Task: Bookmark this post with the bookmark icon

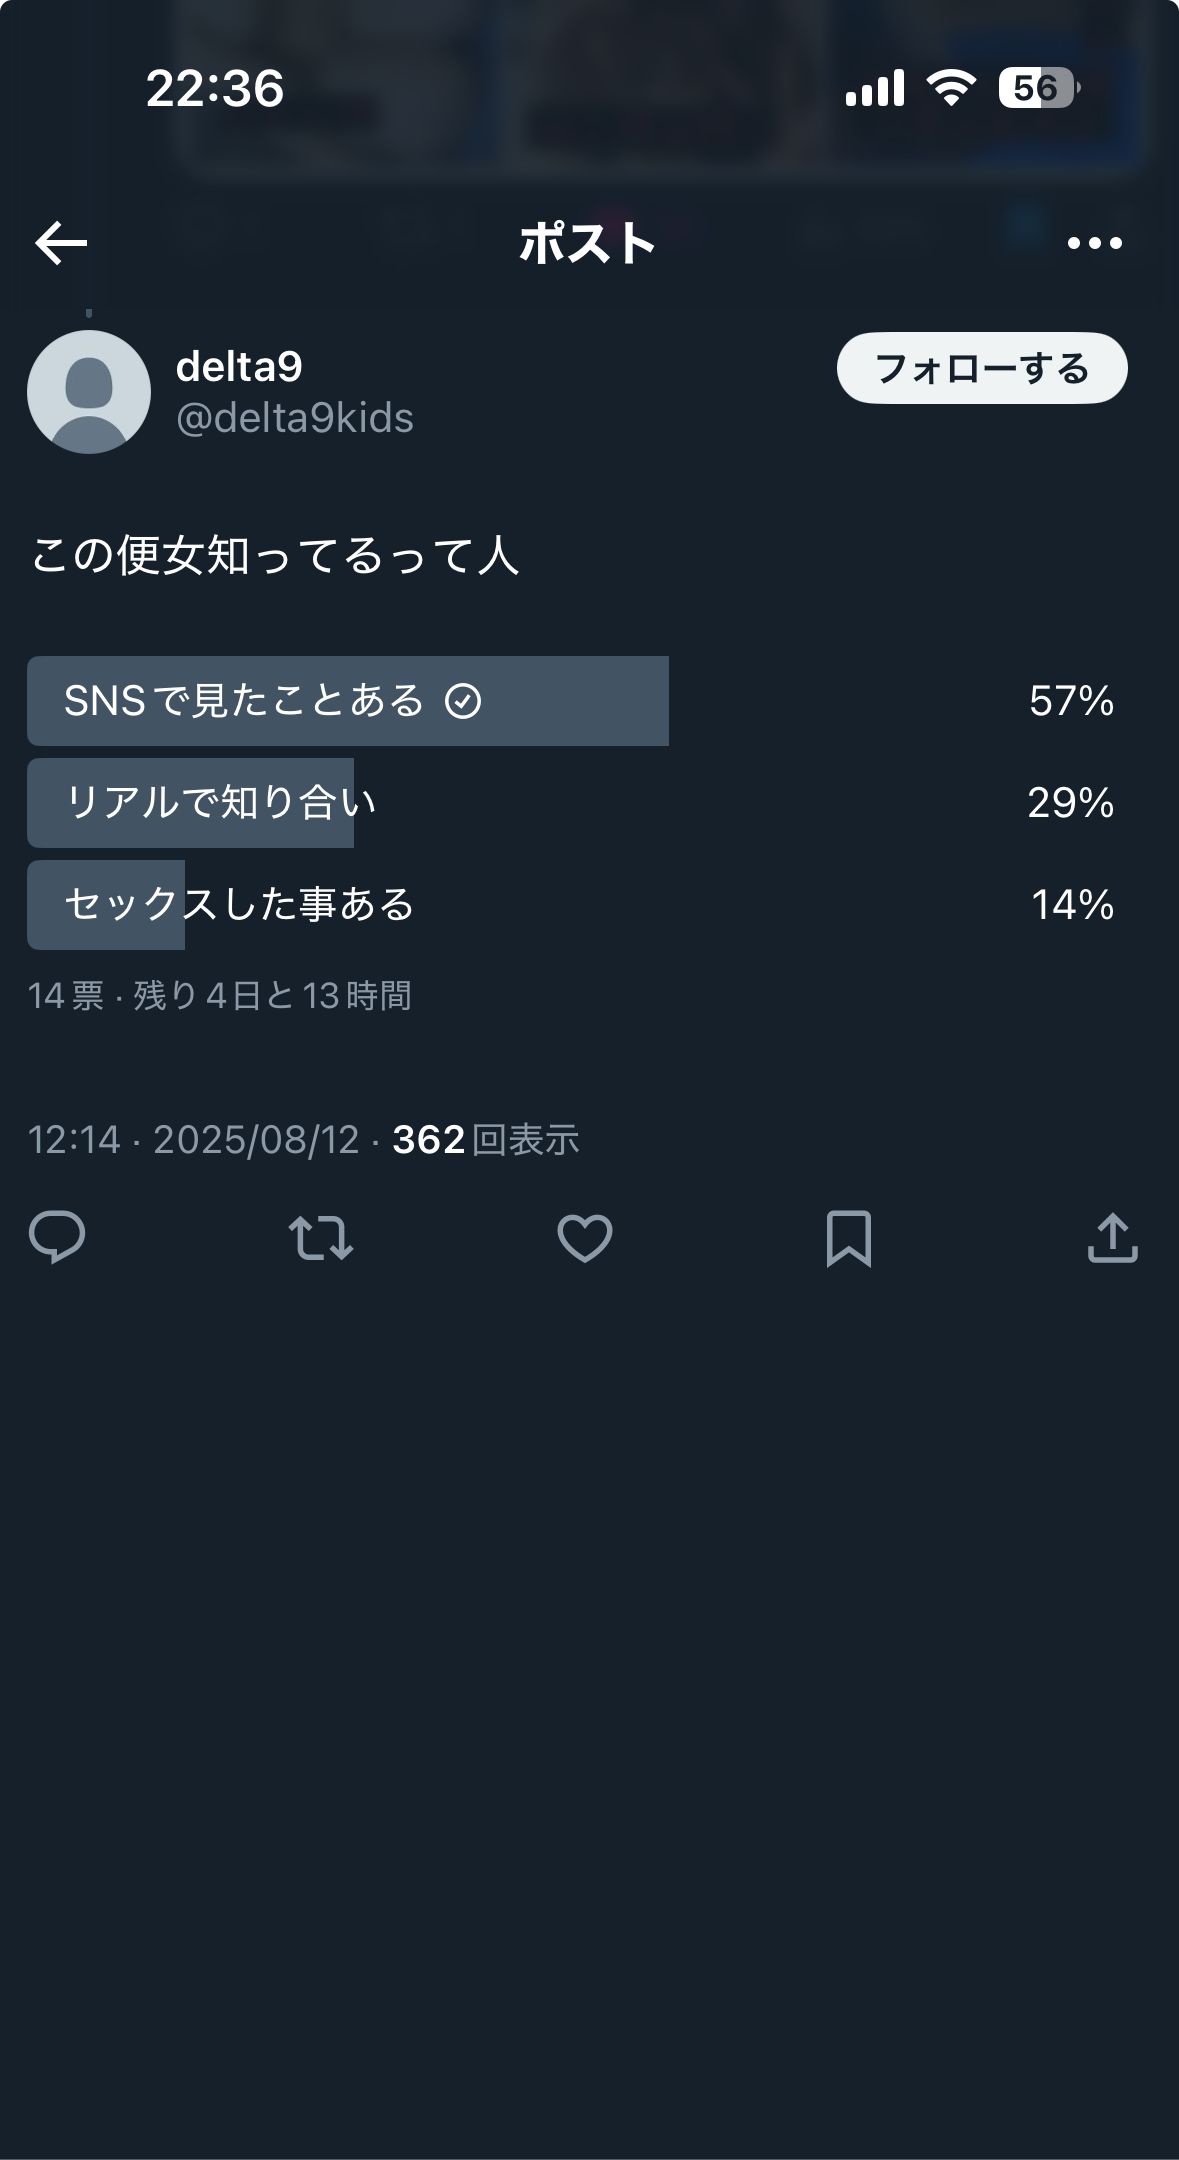Action: point(848,1241)
